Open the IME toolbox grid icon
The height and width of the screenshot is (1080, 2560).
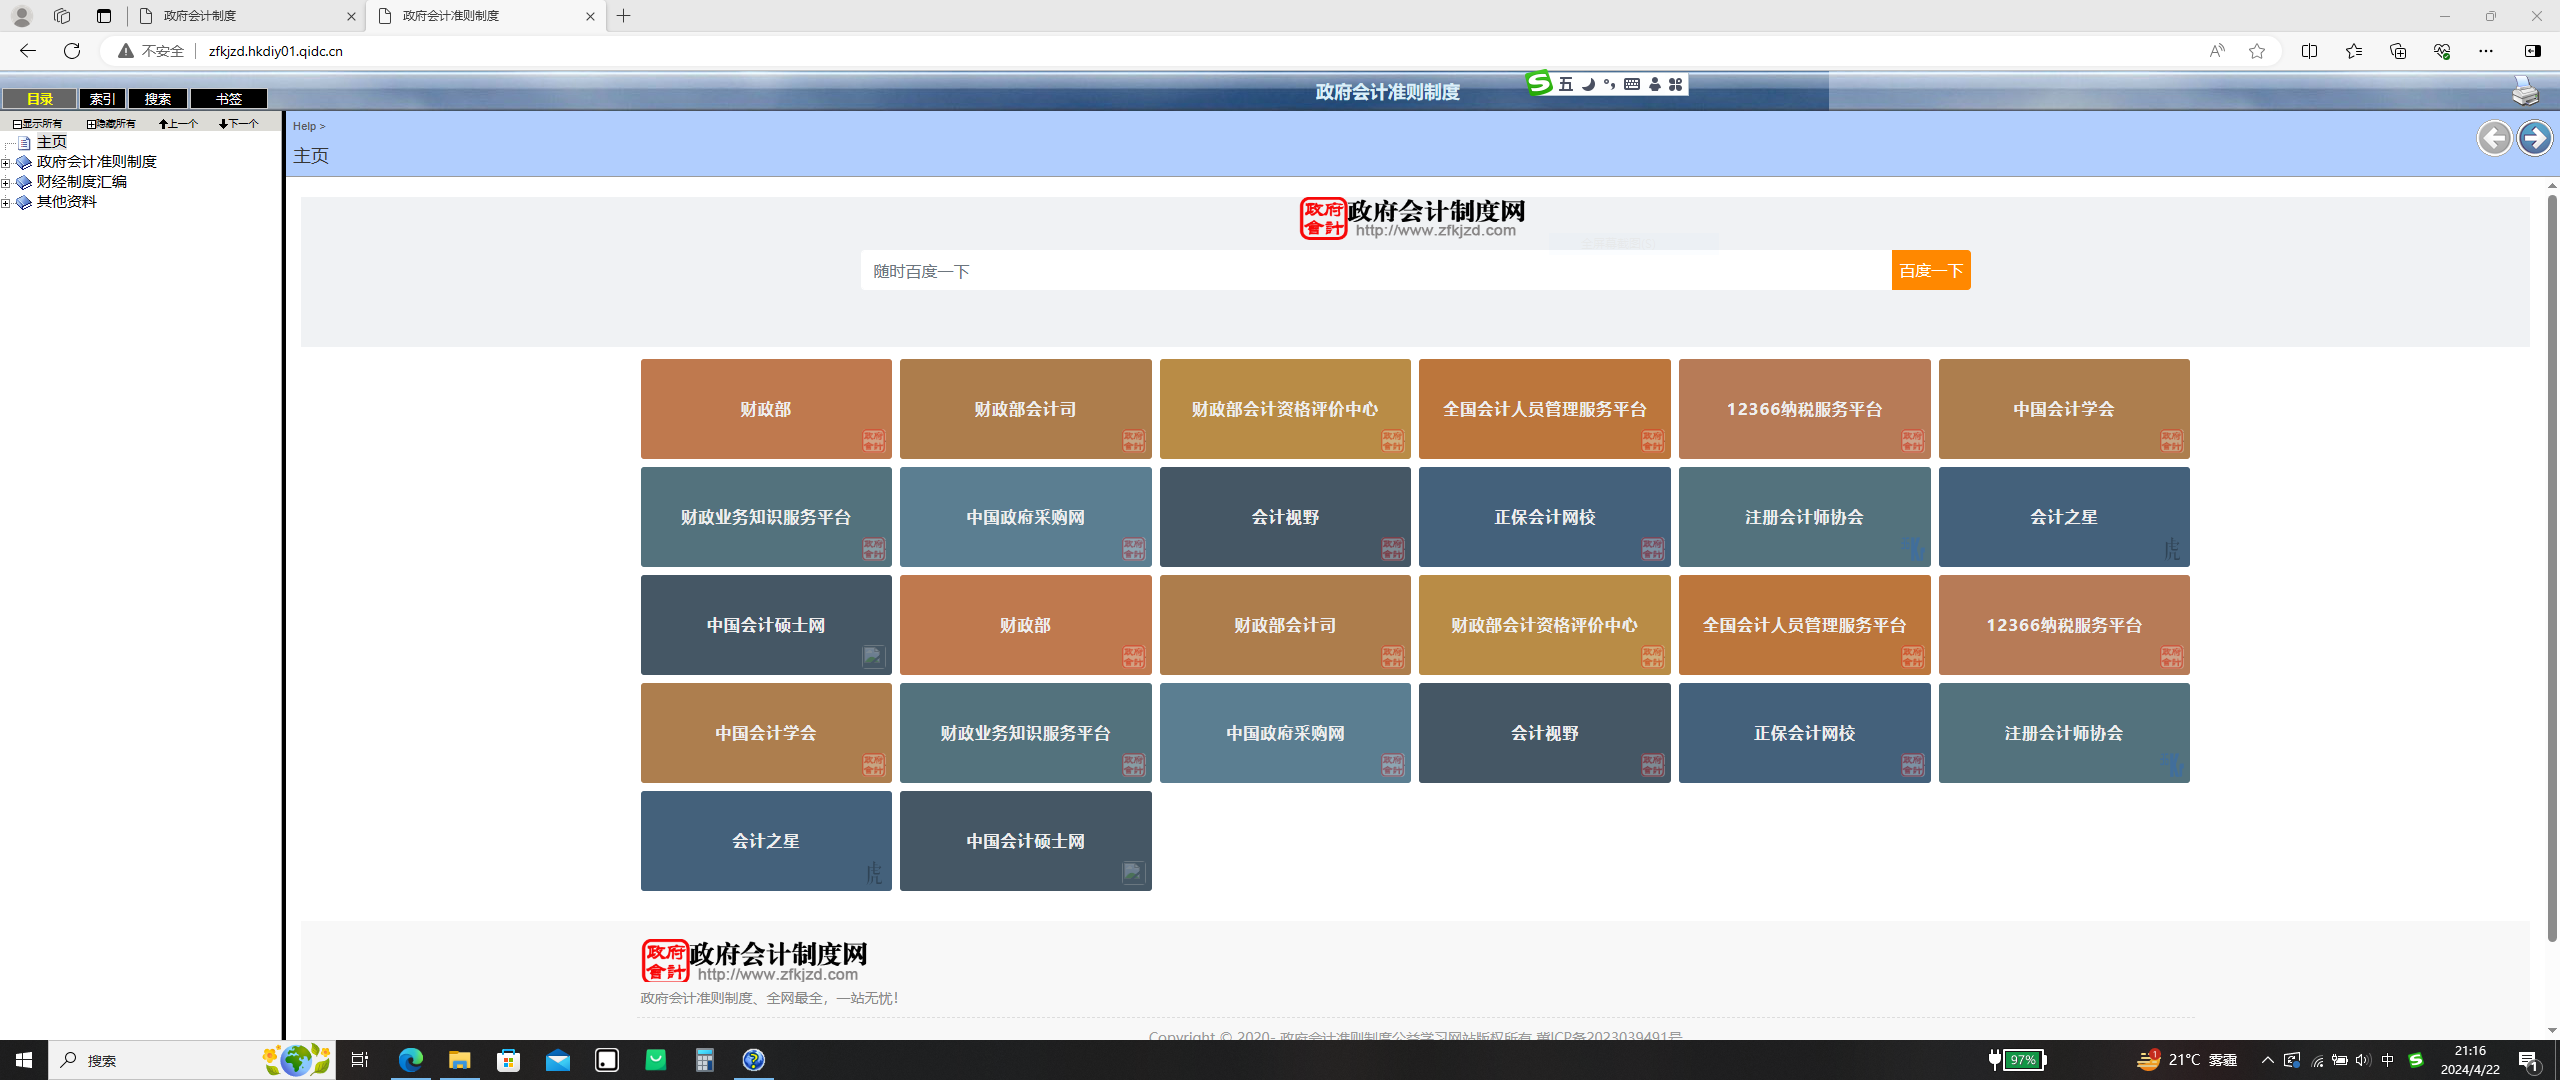pos(1675,84)
